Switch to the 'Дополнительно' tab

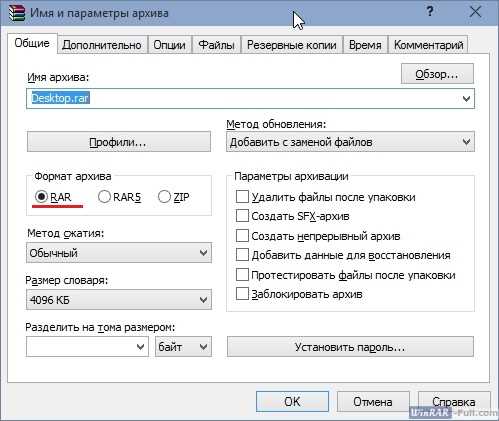(102, 45)
